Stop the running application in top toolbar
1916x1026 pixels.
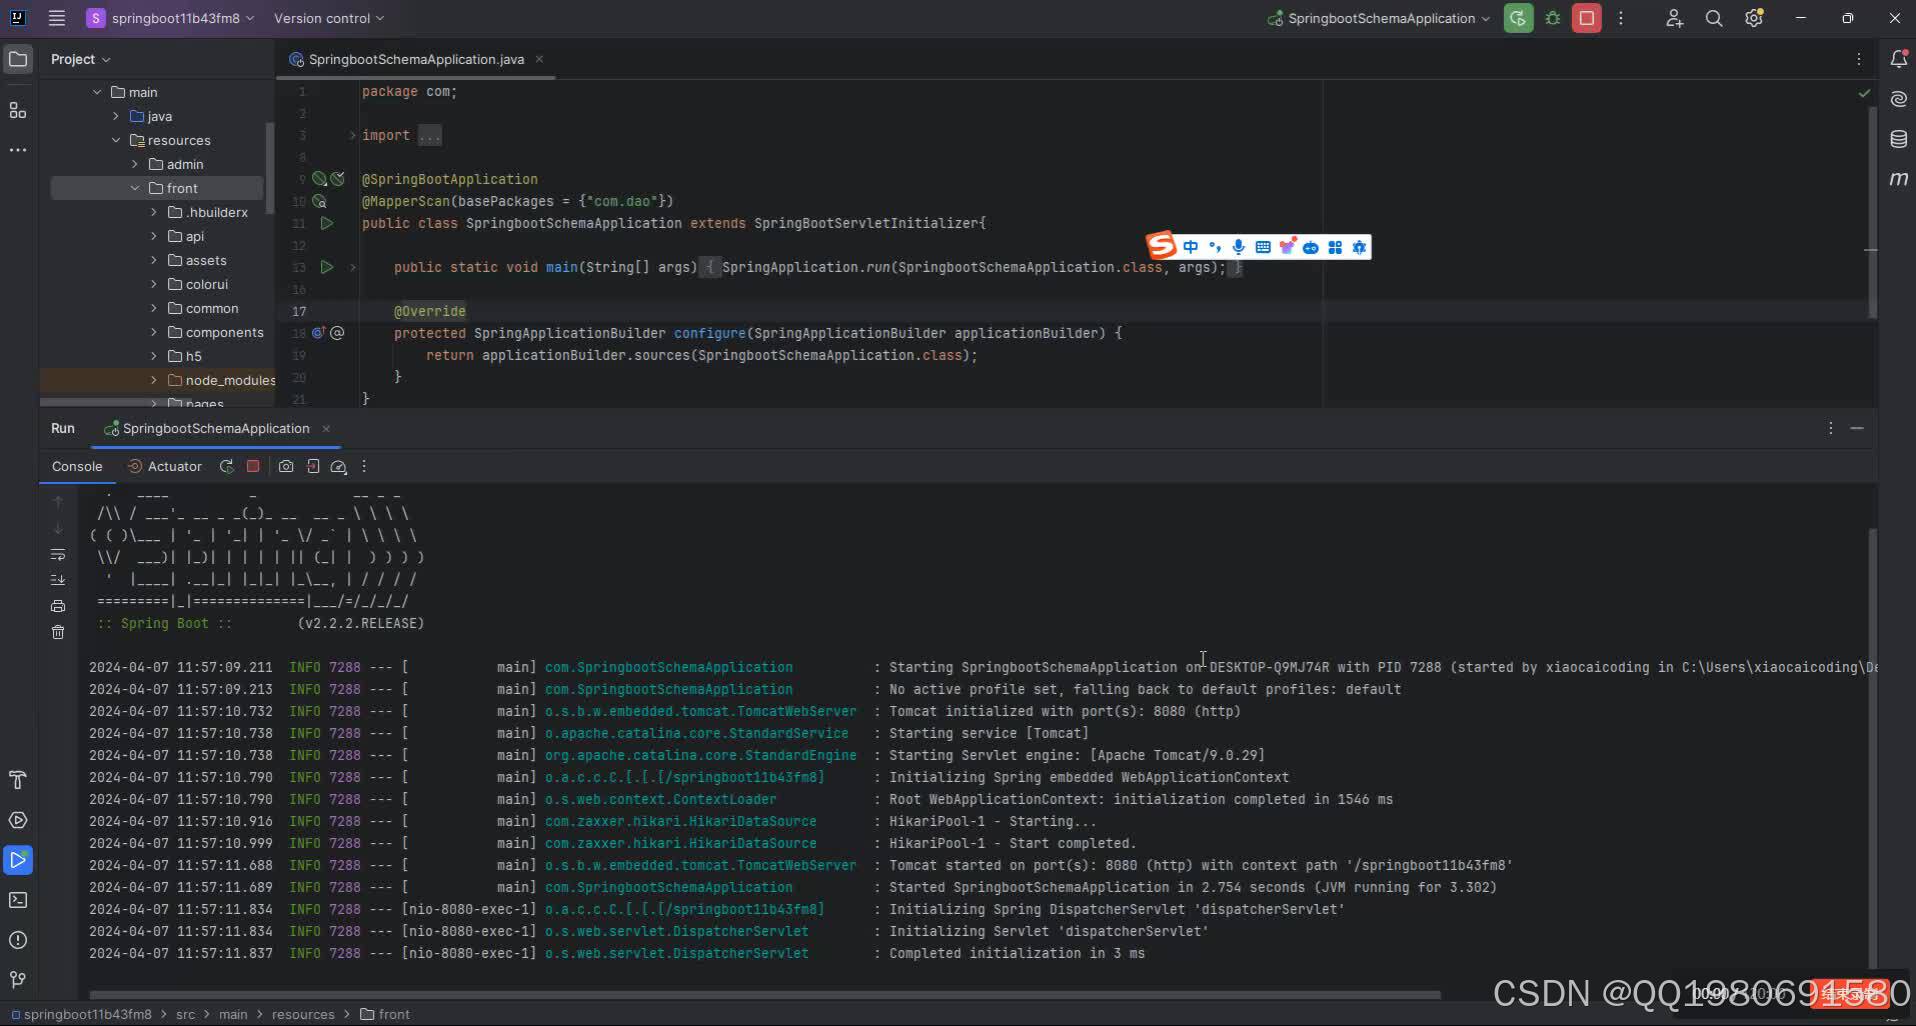[x=1587, y=18]
